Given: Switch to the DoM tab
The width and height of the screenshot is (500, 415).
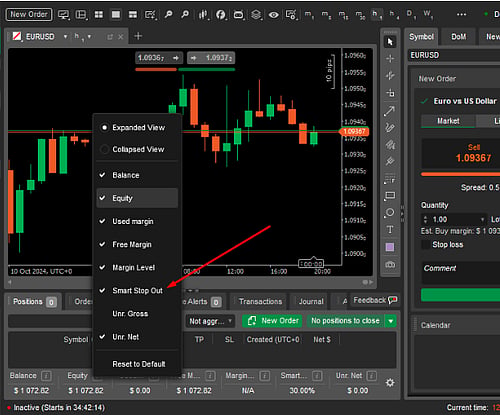Looking at the screenshot, I should point(458,37).
